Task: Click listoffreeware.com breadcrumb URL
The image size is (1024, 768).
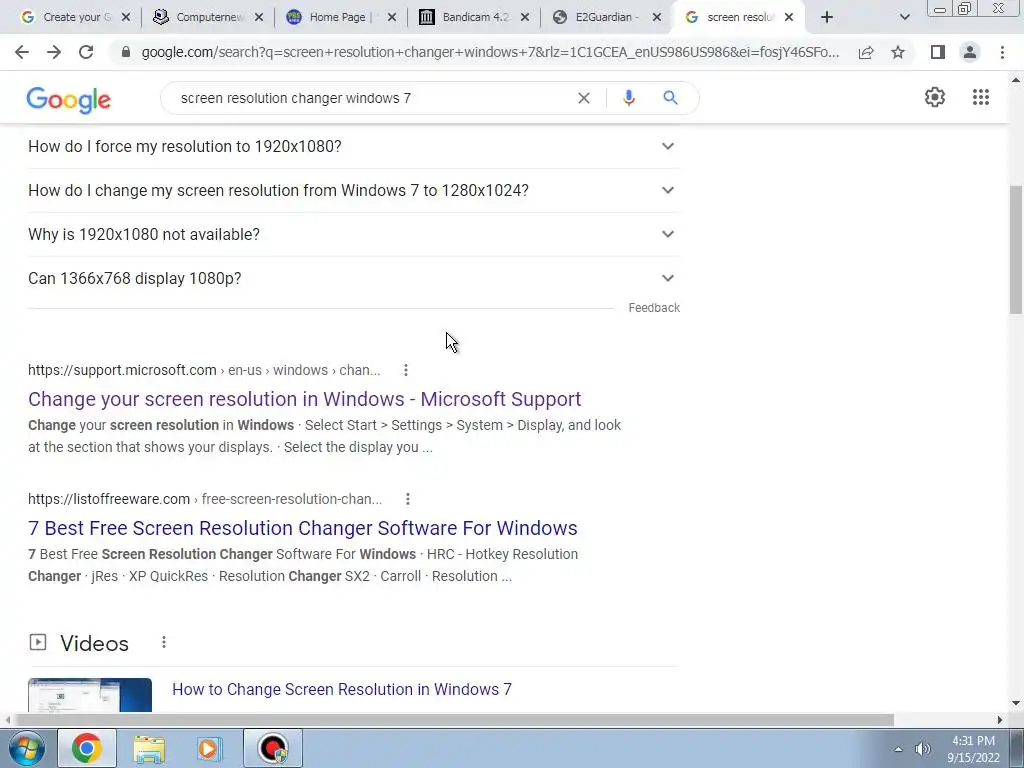Action: tap(205, 499)
